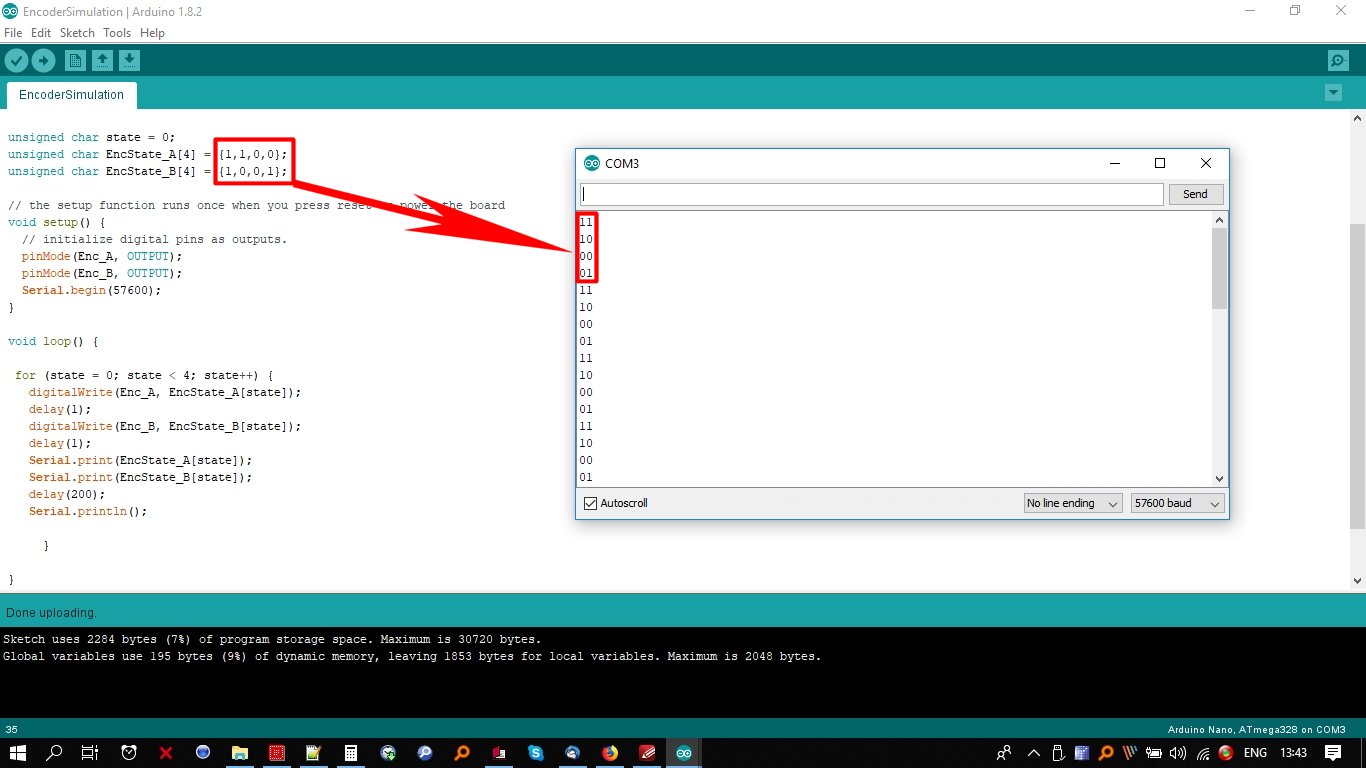1366x768 pixels.
Task: Click the ENG language indicator
Action: [1256, 753]
